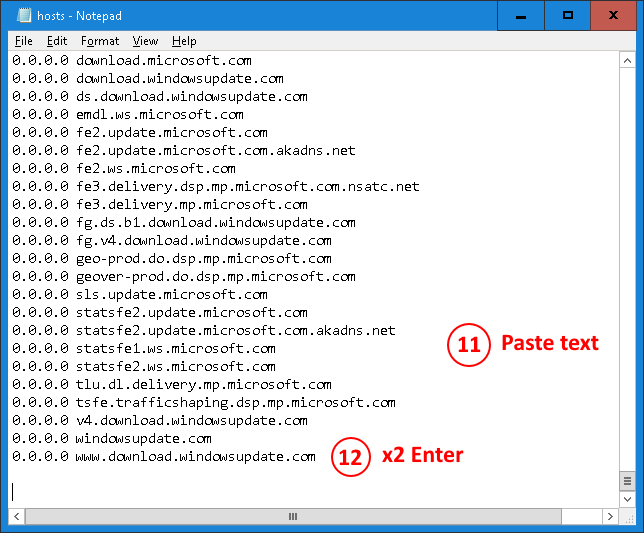Open the Help menu
This screenshot has width=644, height=533.
[x=184, y=41]
